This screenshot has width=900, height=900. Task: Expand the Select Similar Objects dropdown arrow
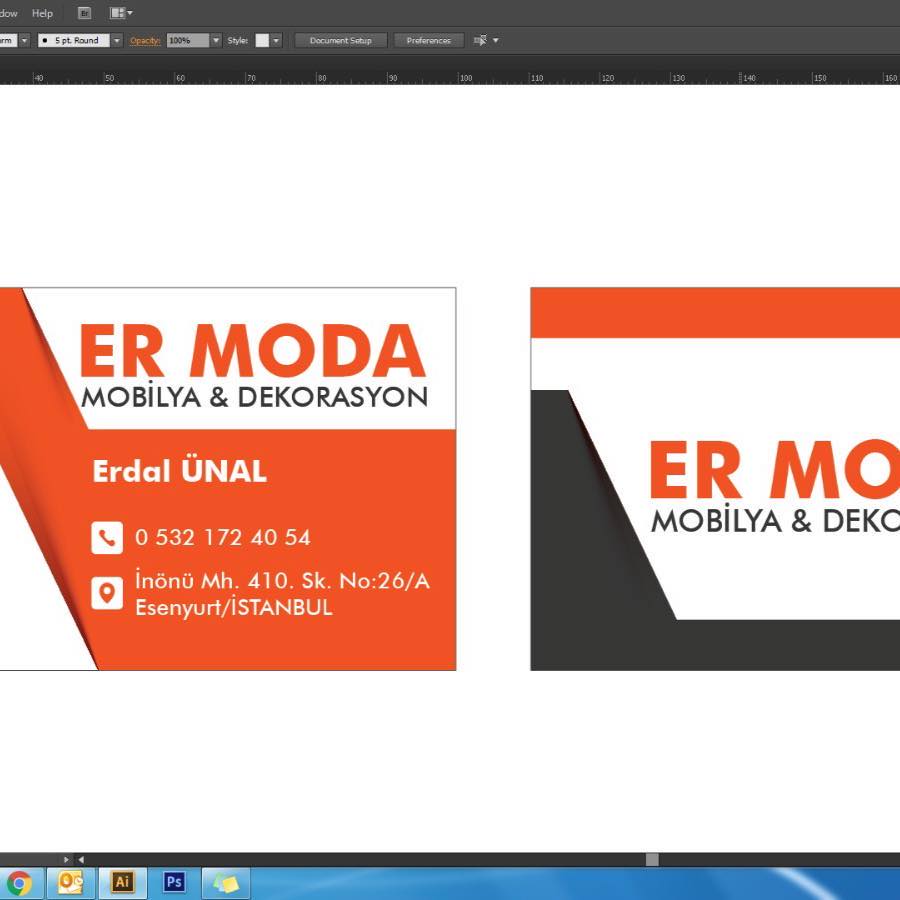495,40
